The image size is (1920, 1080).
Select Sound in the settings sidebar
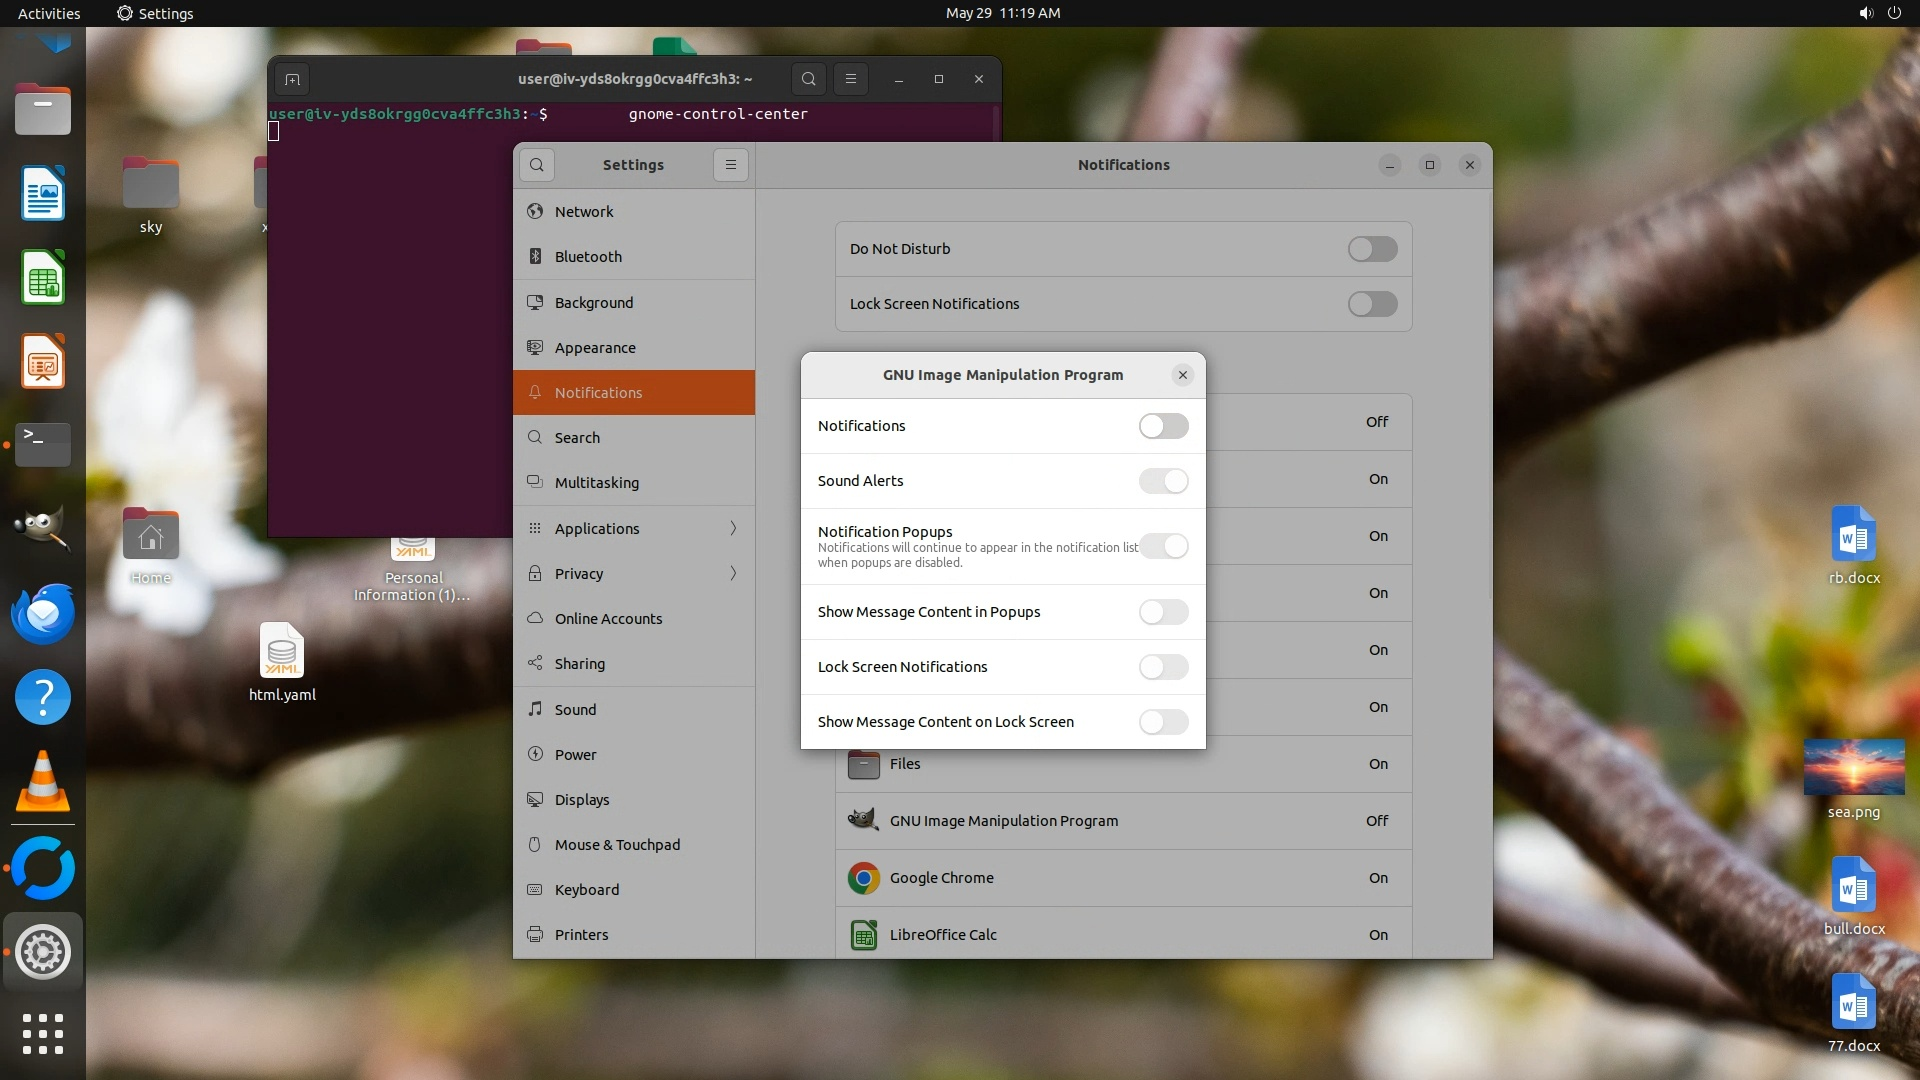pos(575,709)
